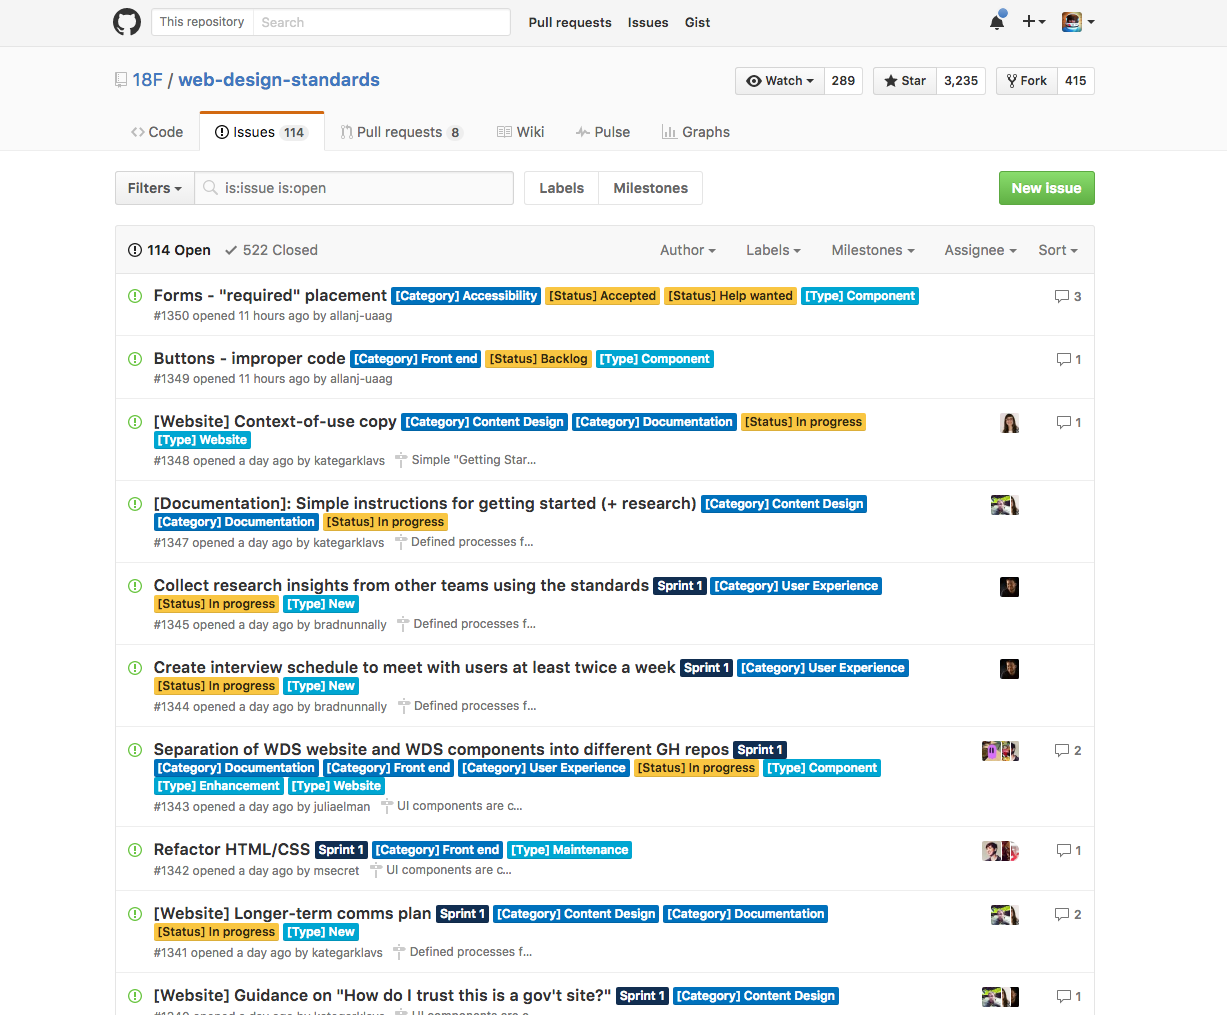Click comment icon for Separation of WDS issue
Viewport: 1227px width, 1015px height.
[1062, 750]
